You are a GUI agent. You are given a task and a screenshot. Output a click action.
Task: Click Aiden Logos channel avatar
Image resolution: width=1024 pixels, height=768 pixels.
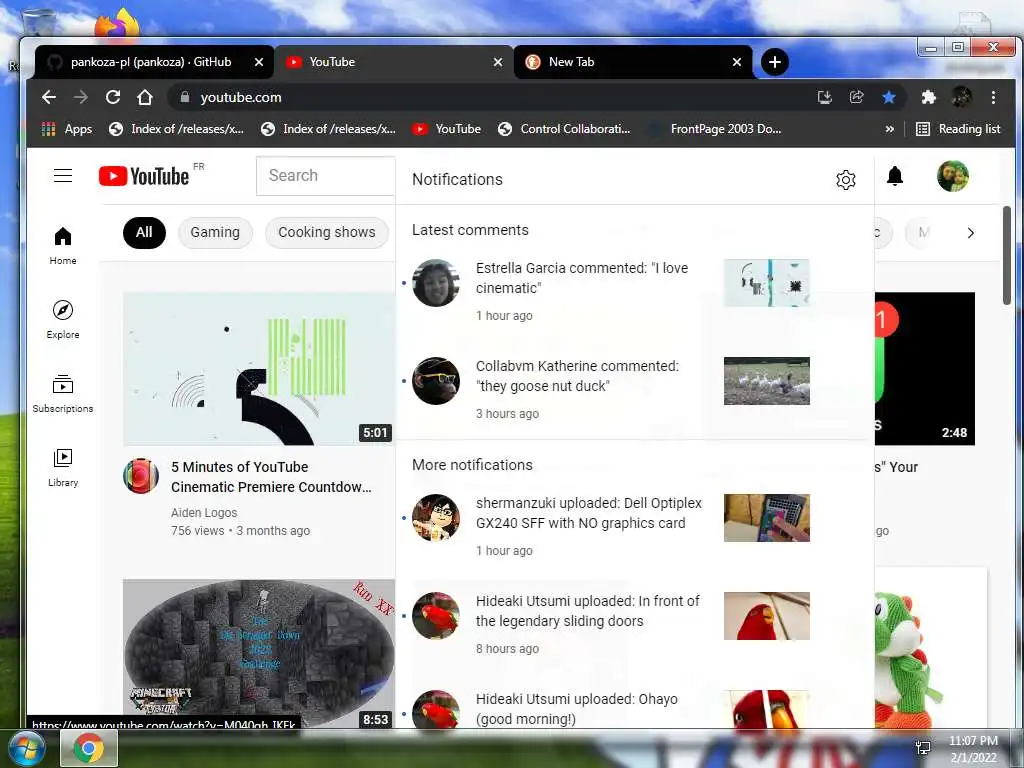coord(140,476)
